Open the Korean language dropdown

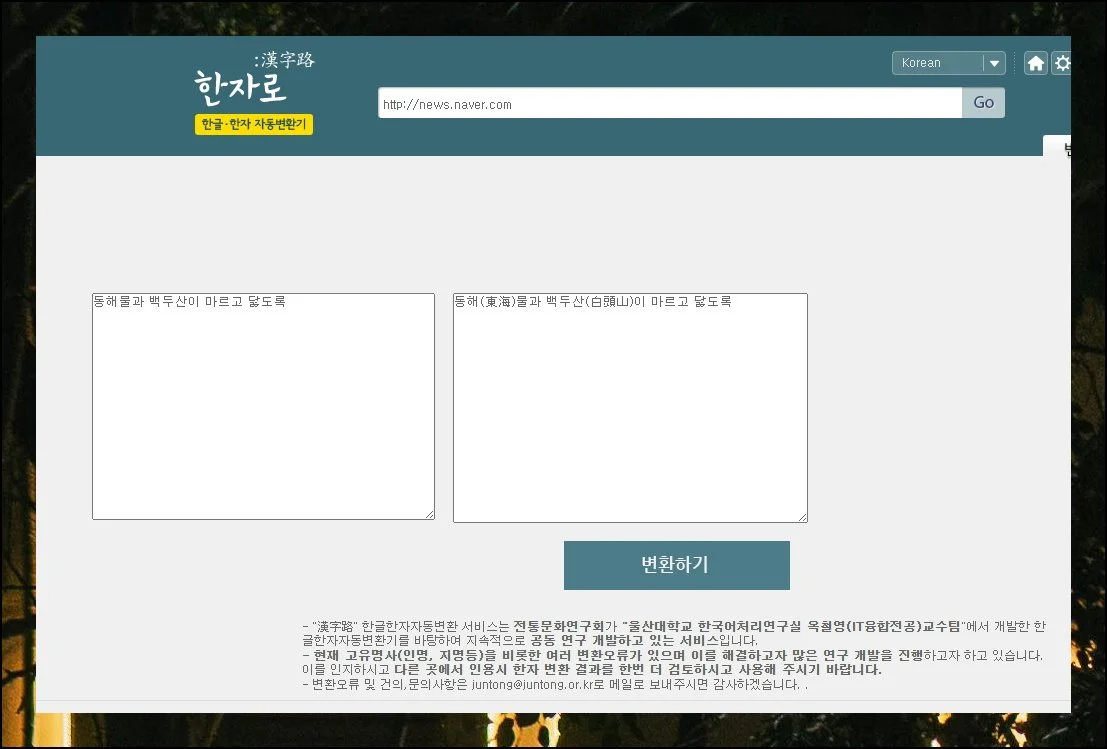(x=938, y=63)
